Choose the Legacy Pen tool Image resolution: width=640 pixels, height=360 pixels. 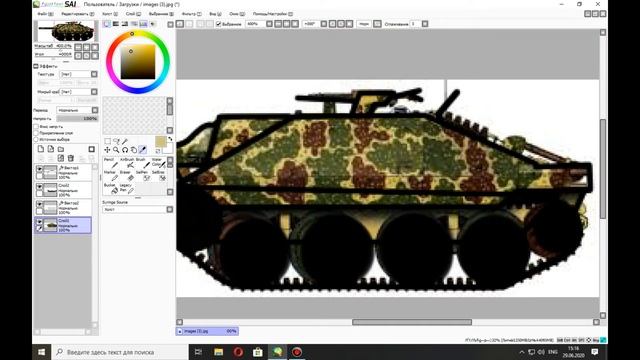click(127, 188)
